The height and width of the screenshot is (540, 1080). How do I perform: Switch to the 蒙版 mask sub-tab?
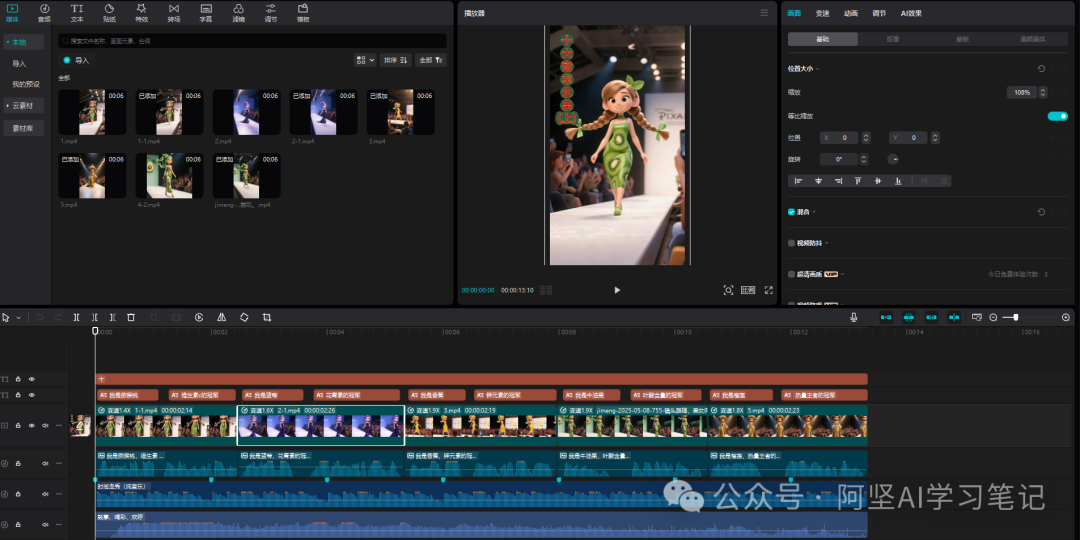coord(963,39)
